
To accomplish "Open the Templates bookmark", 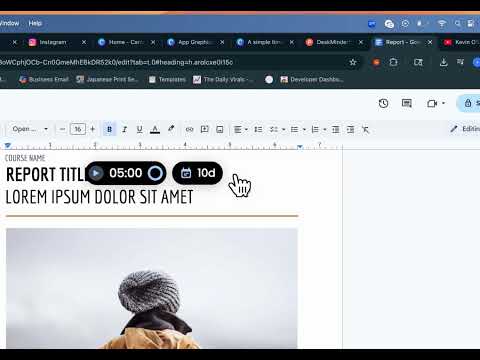I will (167, 79).
